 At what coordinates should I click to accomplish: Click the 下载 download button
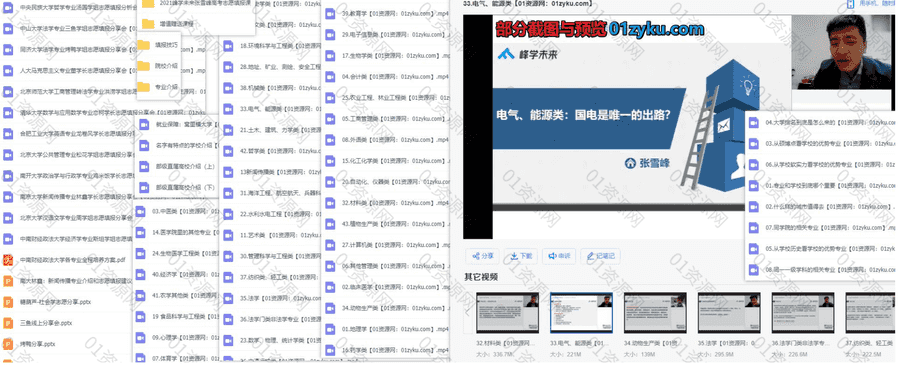click(x=522, y=256)
